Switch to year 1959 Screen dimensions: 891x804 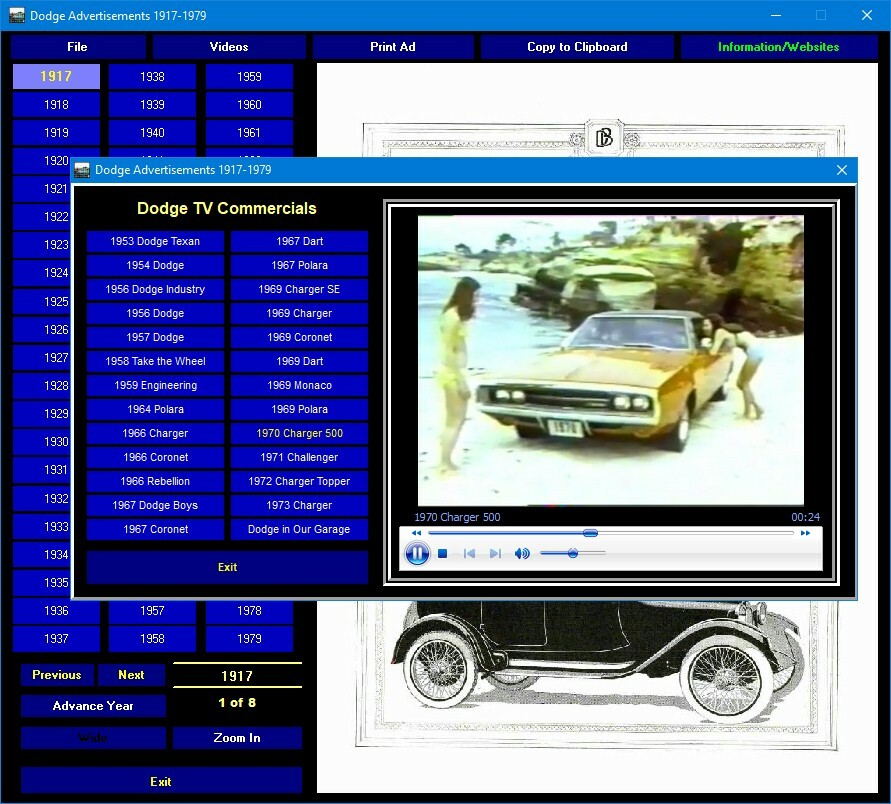tap(249, 76)
